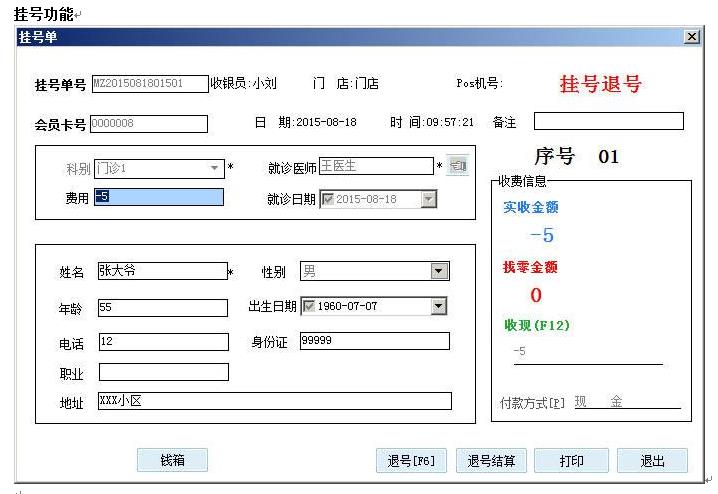Click the 退出 exit button
Viewport: 718px width, 494px height.
(652, 461)
